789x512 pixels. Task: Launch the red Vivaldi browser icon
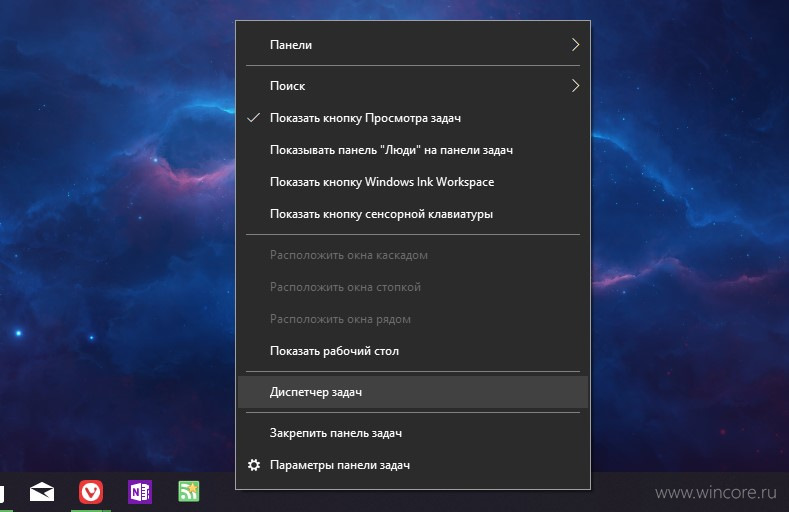(x=91, y=492)
